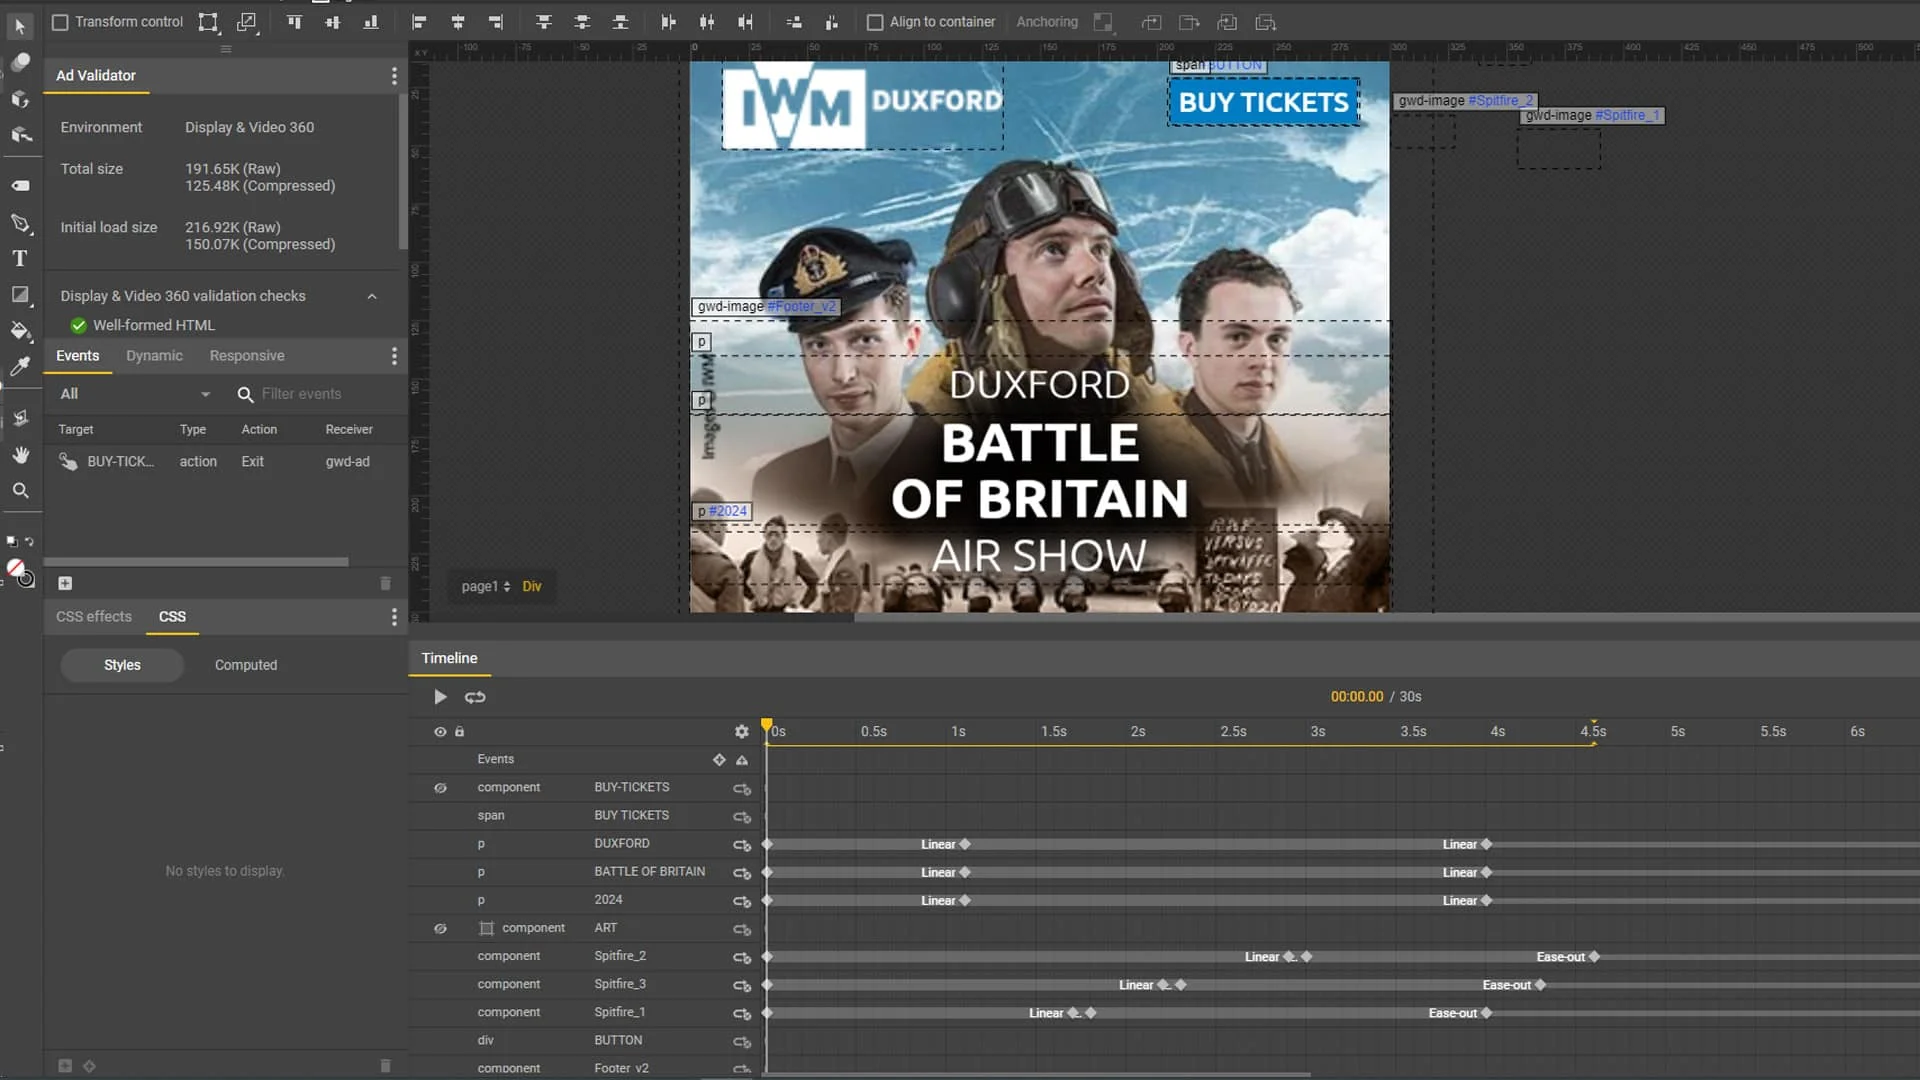This screenshot has width=1920, height=1080.
Task: Open the Timeline tab
Action: [x=449, y=658]
